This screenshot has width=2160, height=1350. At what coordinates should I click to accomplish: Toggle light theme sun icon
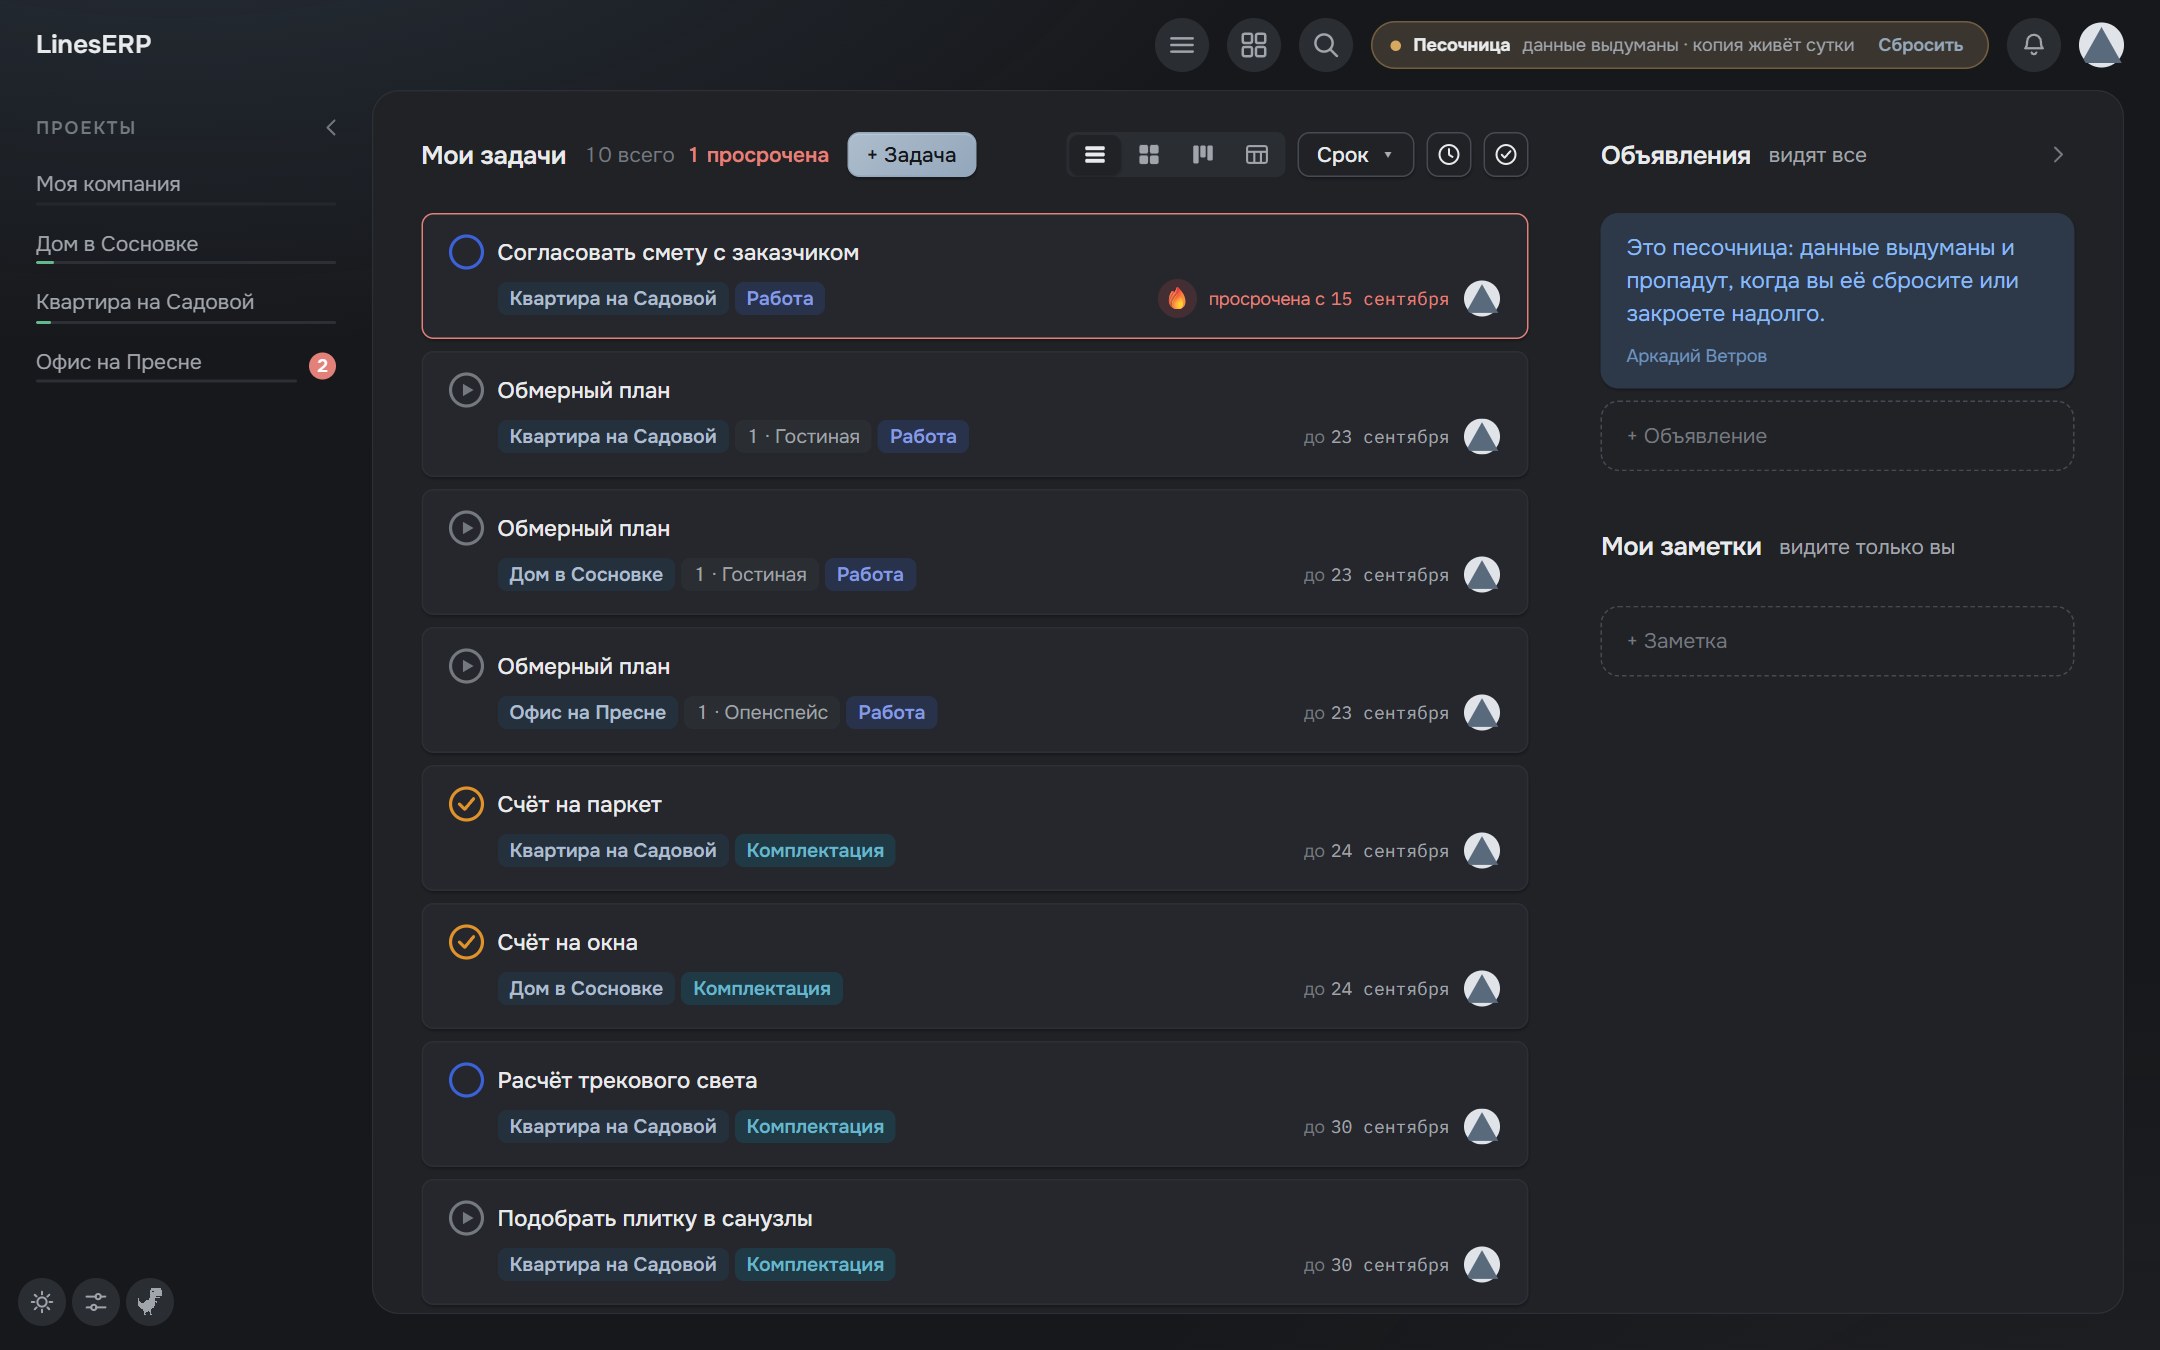click(42, 1302)
